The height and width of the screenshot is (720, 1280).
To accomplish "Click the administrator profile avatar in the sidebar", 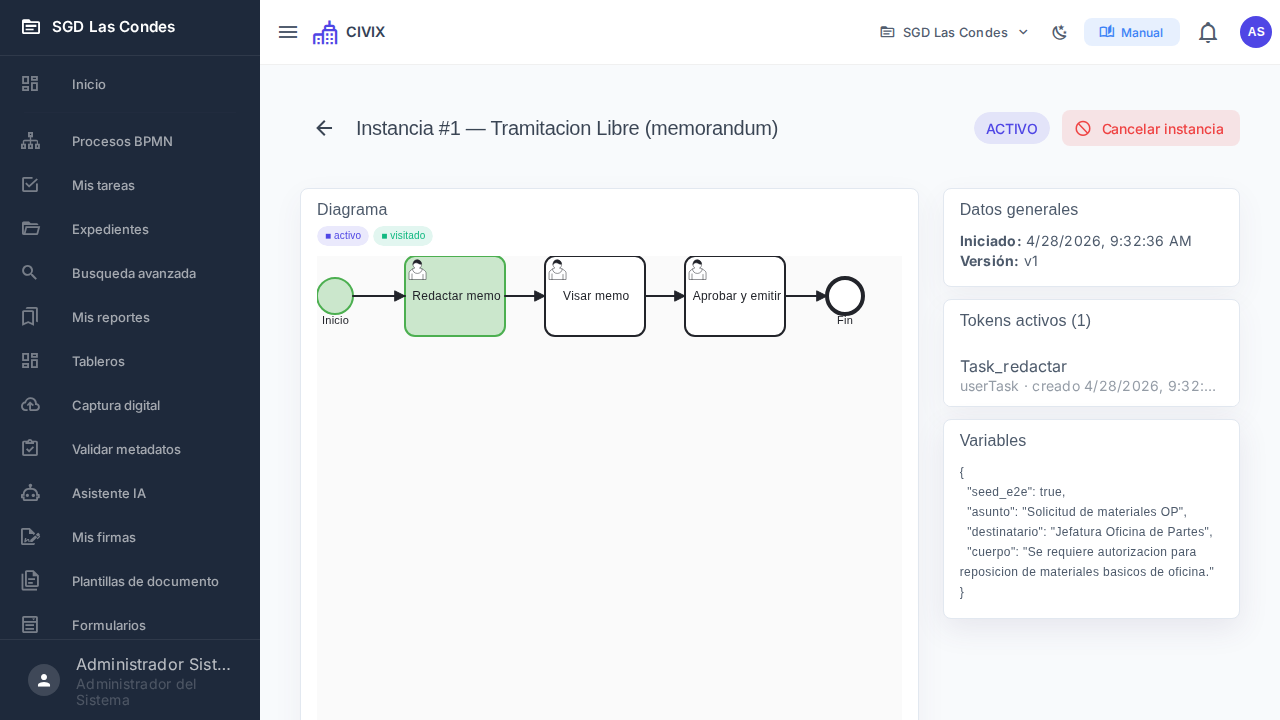I will (44, 680).
